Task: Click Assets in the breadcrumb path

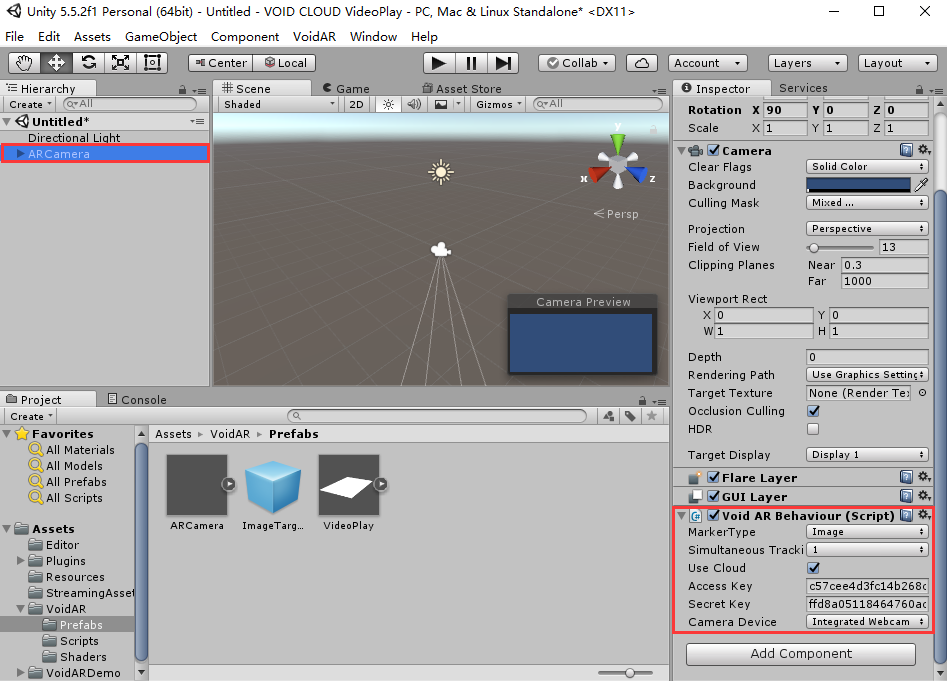Action: [173, 434]
